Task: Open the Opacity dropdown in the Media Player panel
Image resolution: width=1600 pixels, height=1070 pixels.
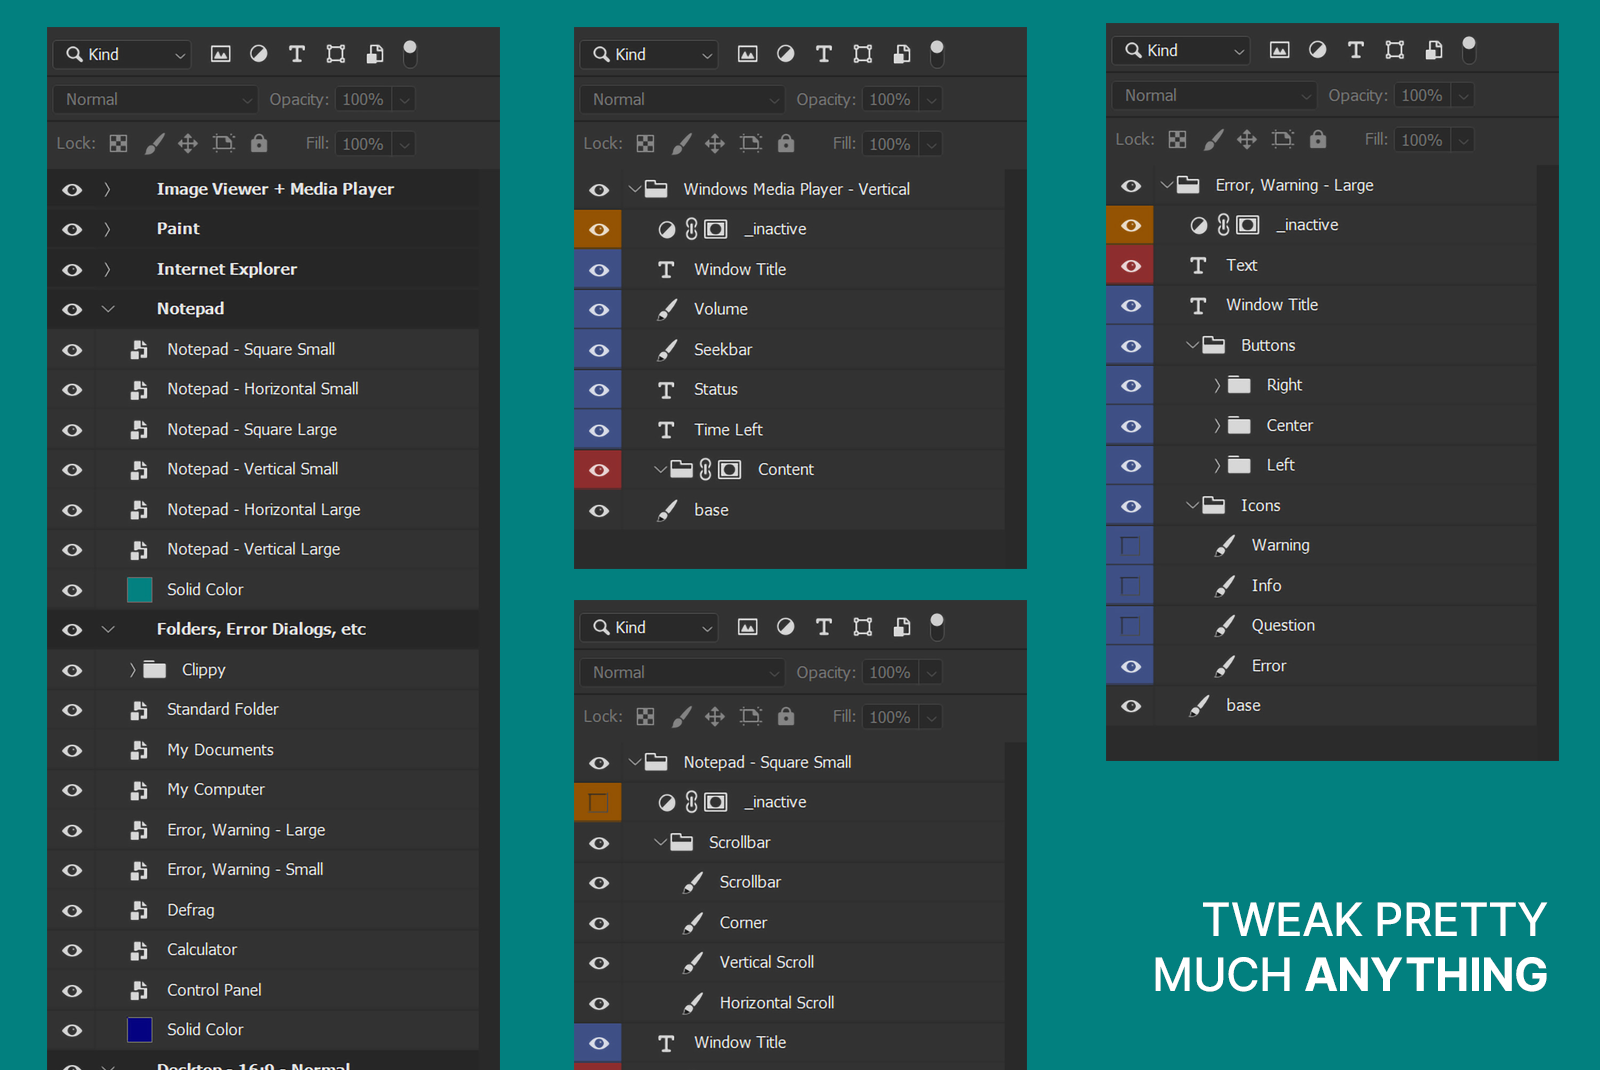Action: click(x=931, y=99)
